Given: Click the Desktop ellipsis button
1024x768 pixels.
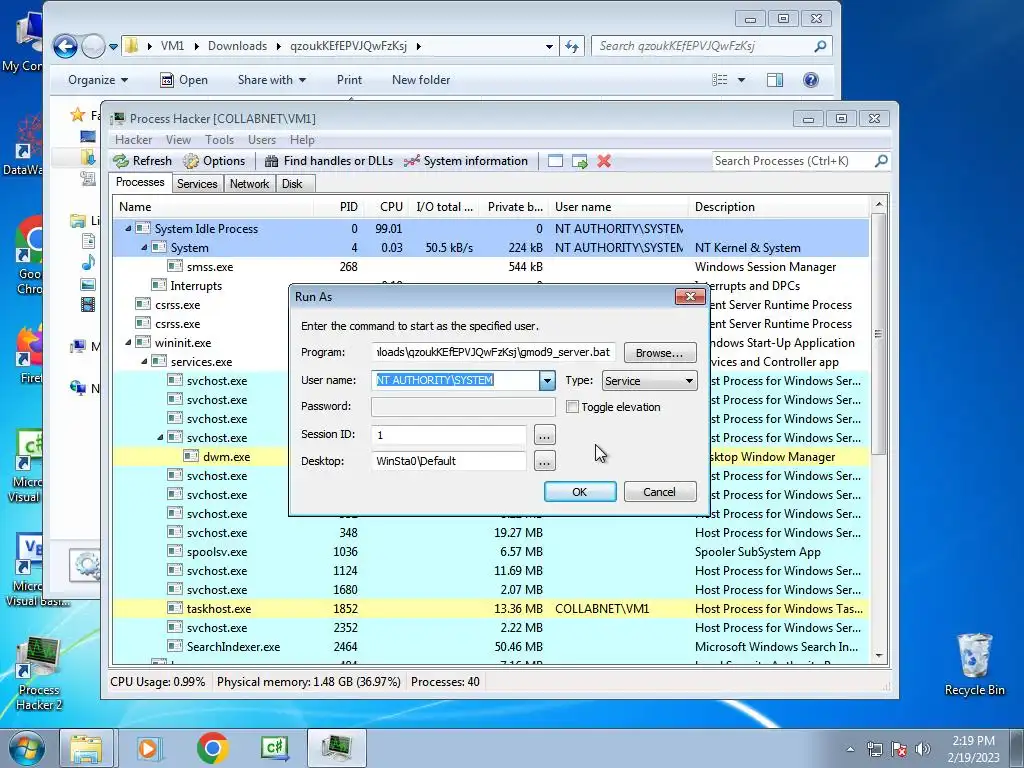Looking at the screenshot, I should point(545,462).
